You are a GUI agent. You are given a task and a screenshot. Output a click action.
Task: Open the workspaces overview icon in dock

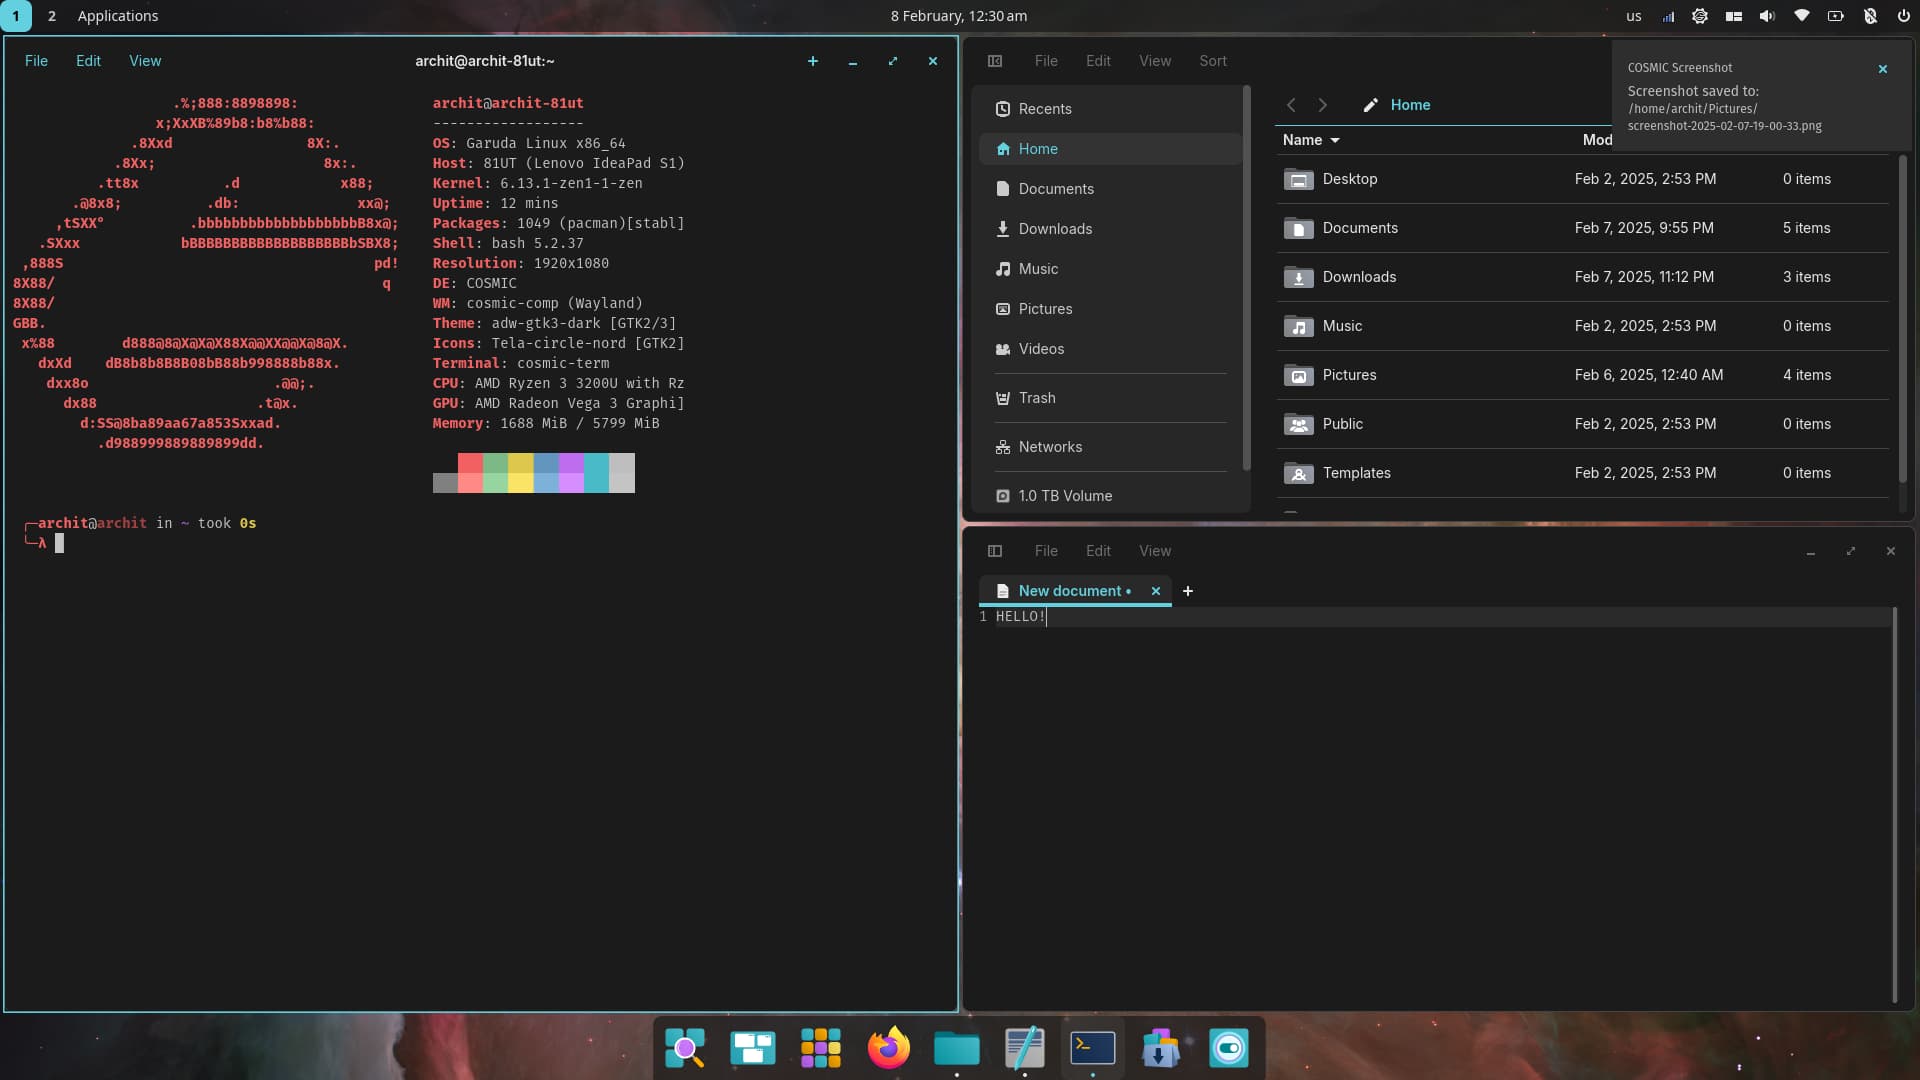point(753,1048)
